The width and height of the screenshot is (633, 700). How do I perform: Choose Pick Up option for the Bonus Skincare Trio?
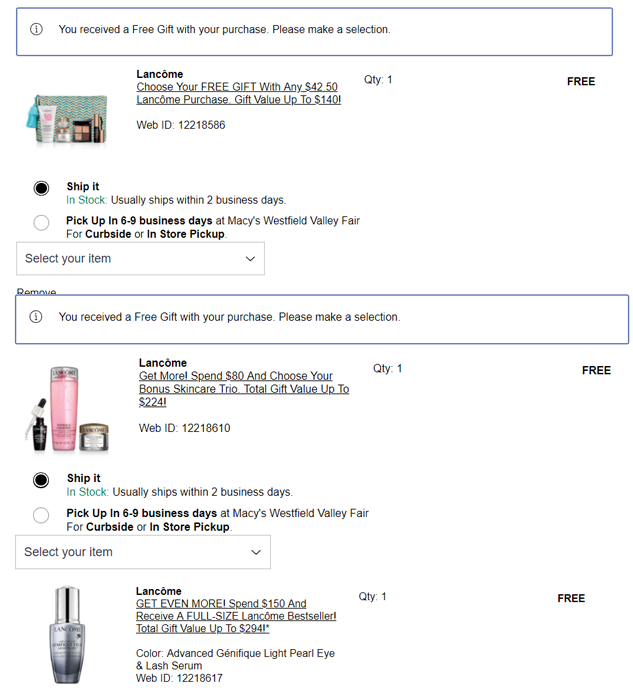[41, 515]
